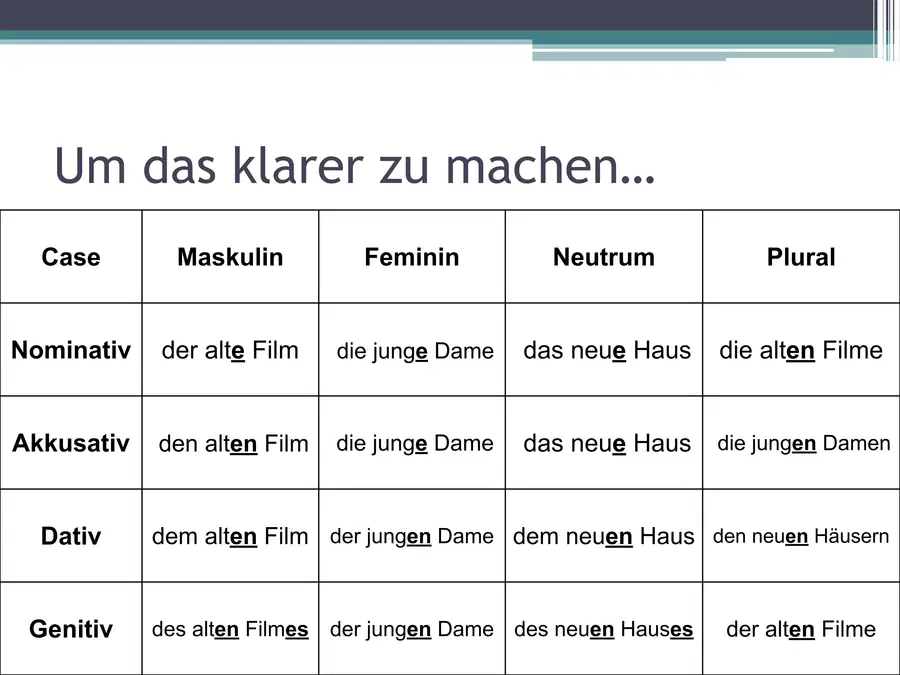
Task: Select the "Maskulin" column header
Action: [x=230, y=257]
